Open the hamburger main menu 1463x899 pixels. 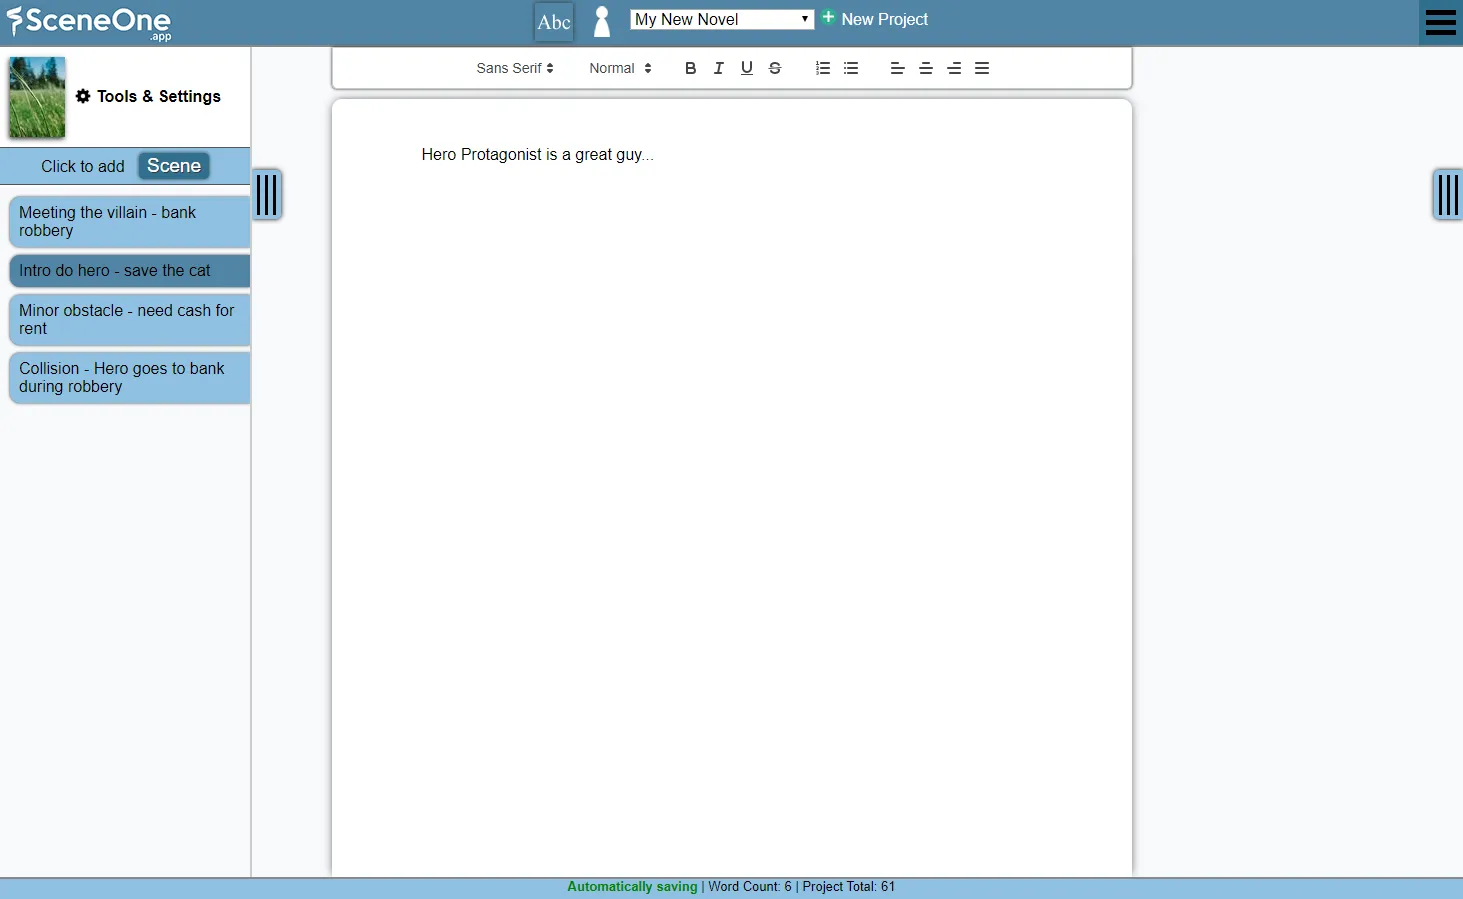click(x=1440, y=22)
